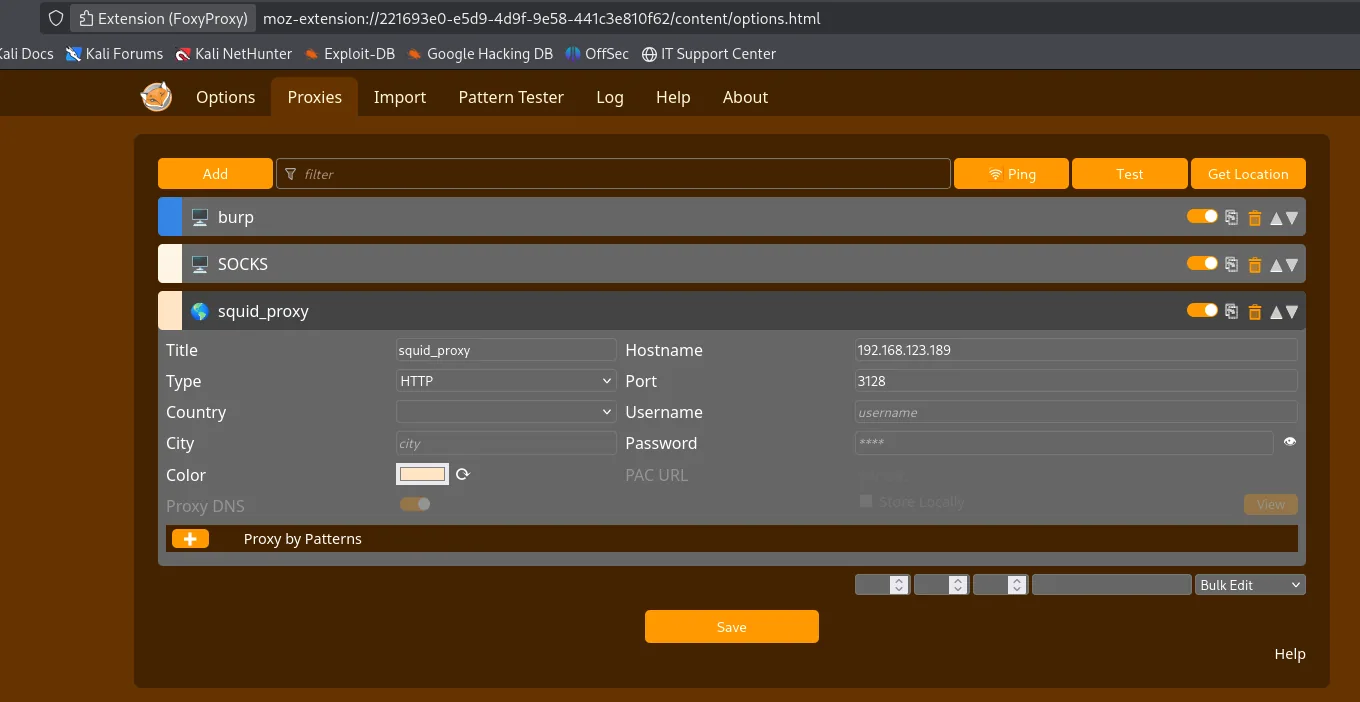Open the Kali NetHunter bookmark
The image size is (1360, 702).
(x=234, y=54)
